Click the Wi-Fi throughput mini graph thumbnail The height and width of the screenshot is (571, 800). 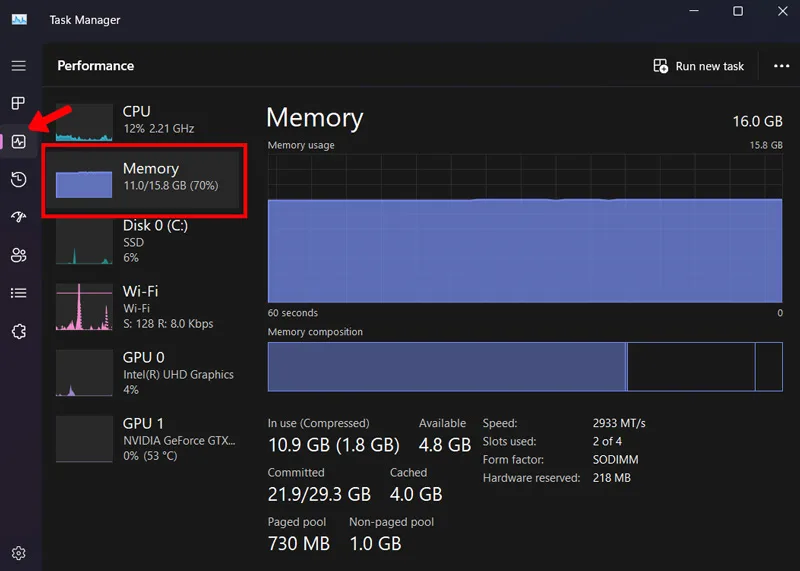[x=84, y=307]
